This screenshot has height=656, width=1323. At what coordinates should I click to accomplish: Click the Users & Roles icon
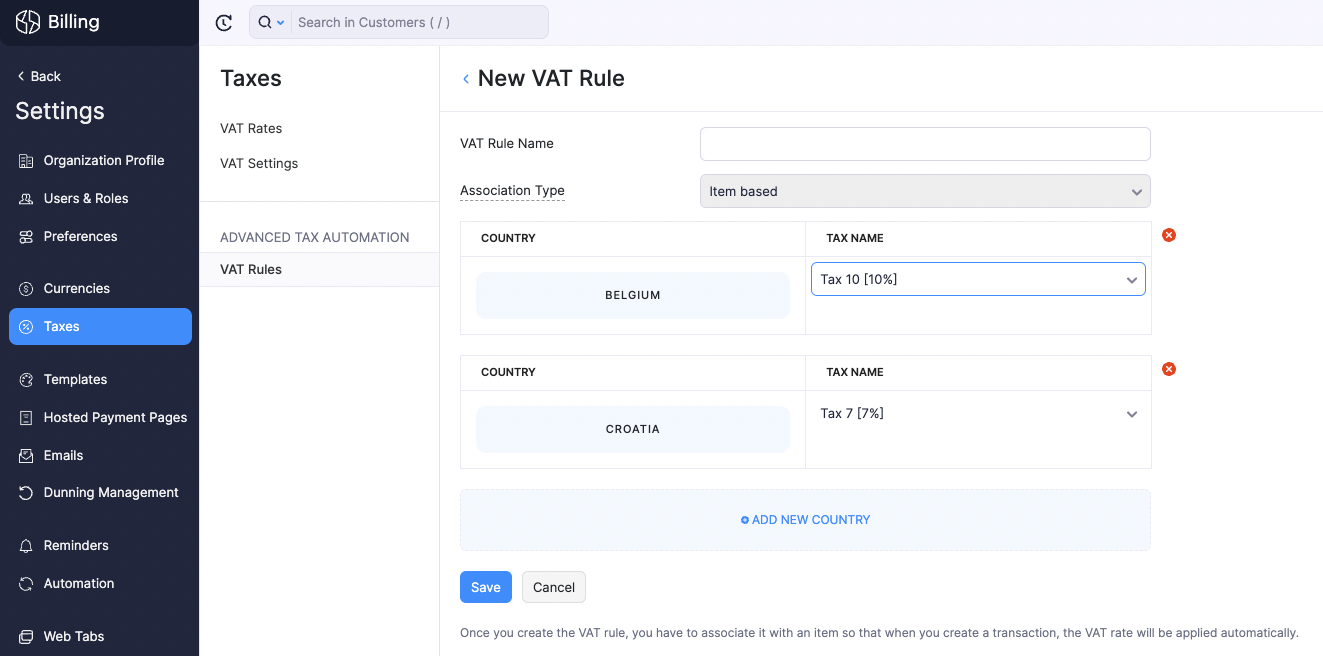coord(25,198)
